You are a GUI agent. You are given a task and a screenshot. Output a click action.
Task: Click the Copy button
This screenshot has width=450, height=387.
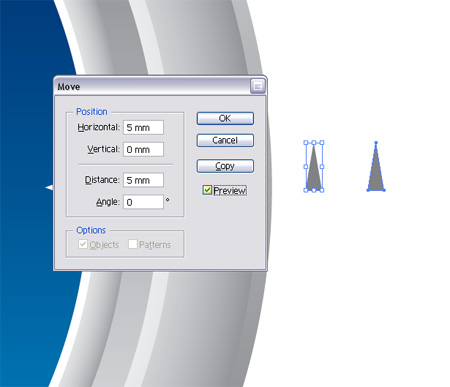click(225, 166)
